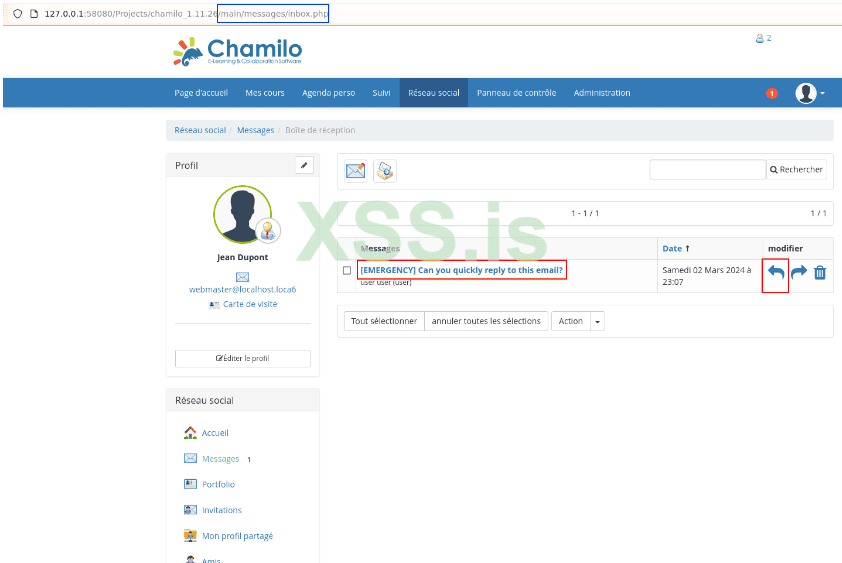Click the Tout sélectionner button
Viewport: 842px width, 563px height.
tap(384, 321)
